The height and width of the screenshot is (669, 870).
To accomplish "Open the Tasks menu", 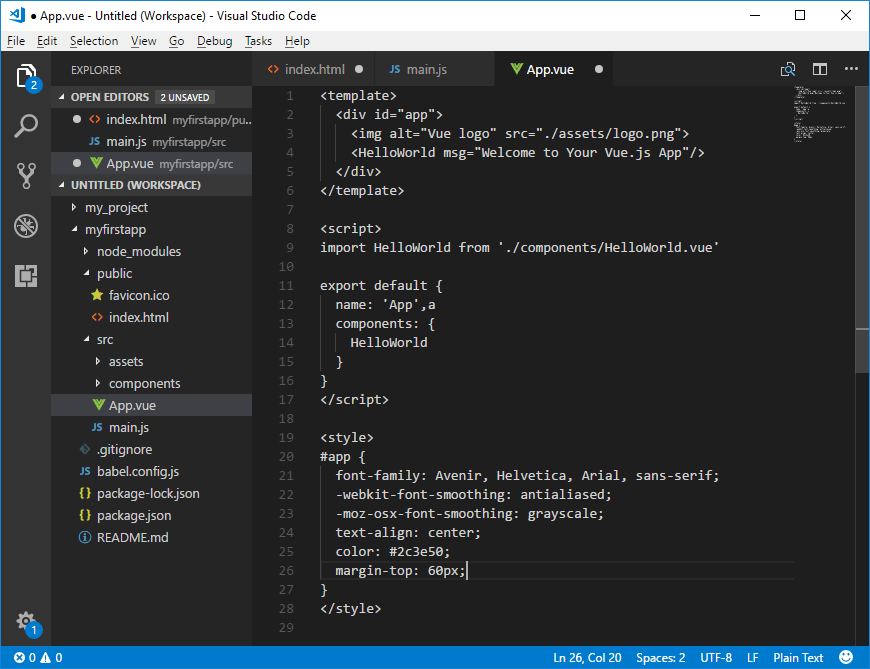I will click(259, 41).
